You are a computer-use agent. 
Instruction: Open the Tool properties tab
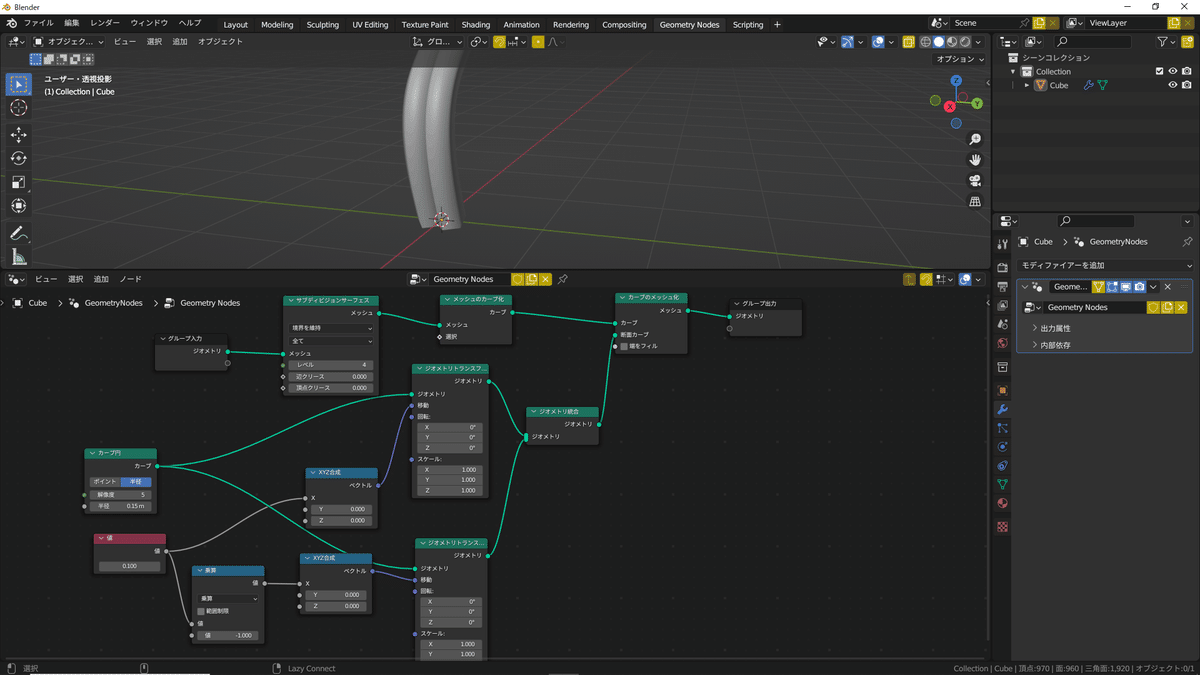tap(1003, 243)
